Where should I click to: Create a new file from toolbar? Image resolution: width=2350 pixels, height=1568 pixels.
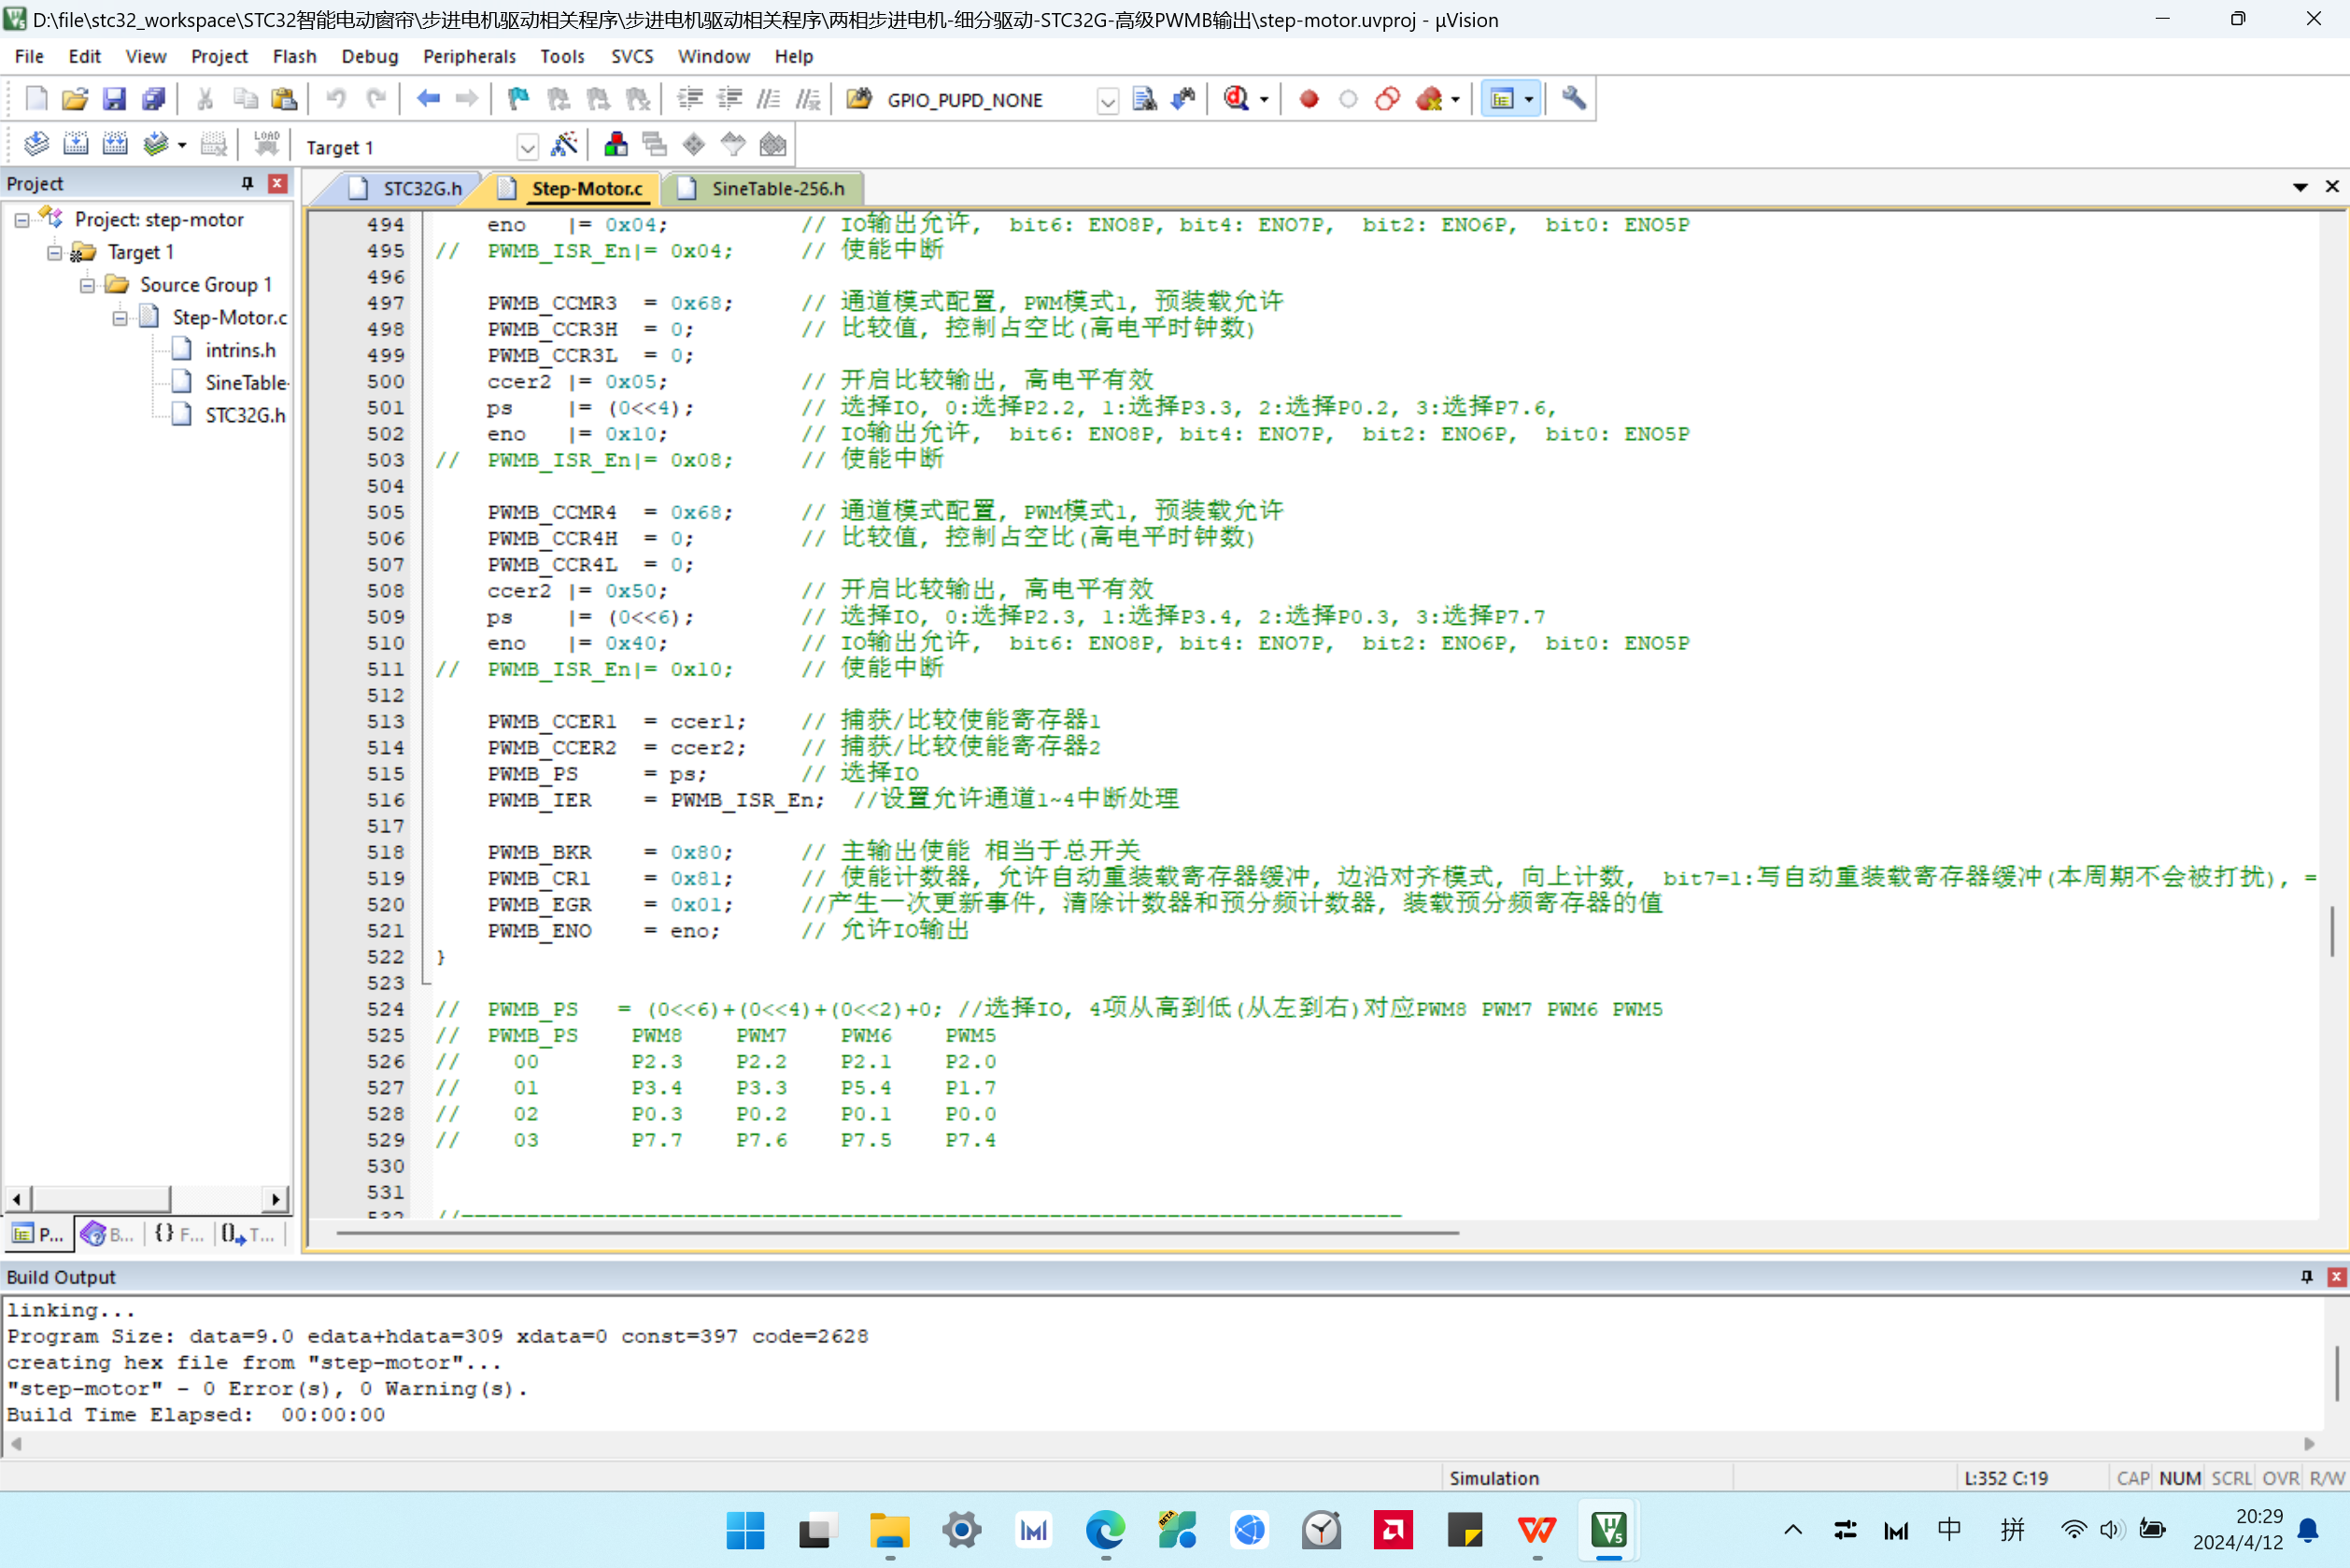pos(36,99)
